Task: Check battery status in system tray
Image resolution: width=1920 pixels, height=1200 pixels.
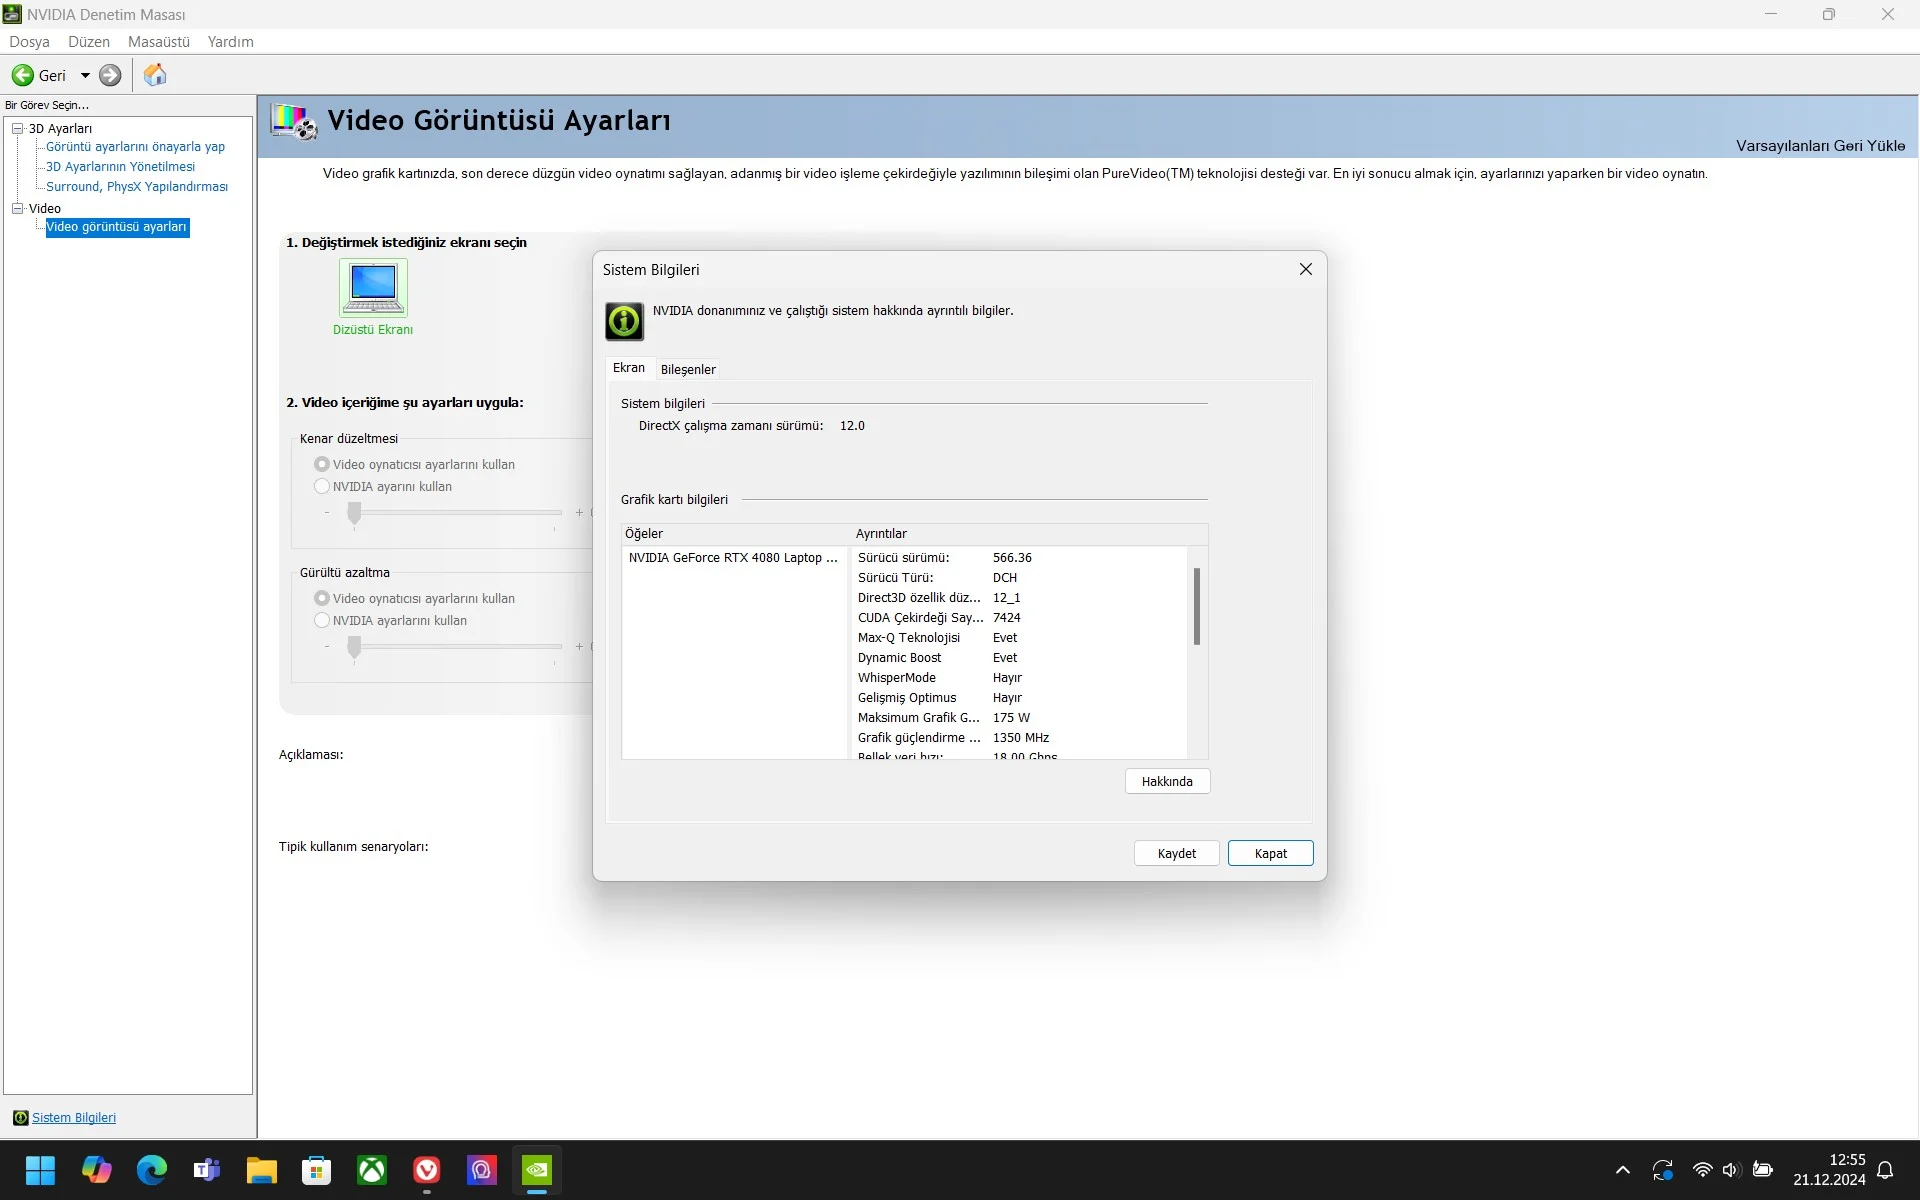Action: tap(1763, 1170)
